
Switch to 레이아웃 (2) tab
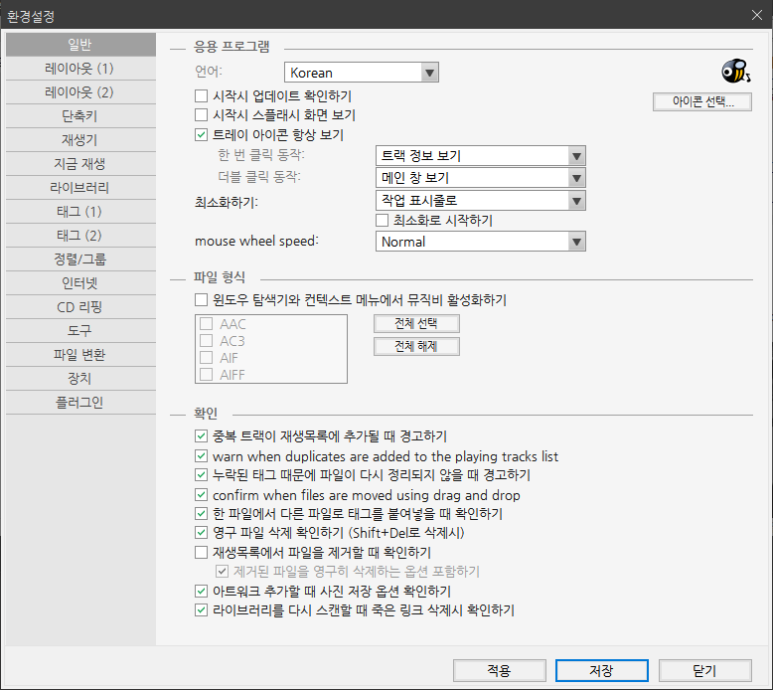80,92
